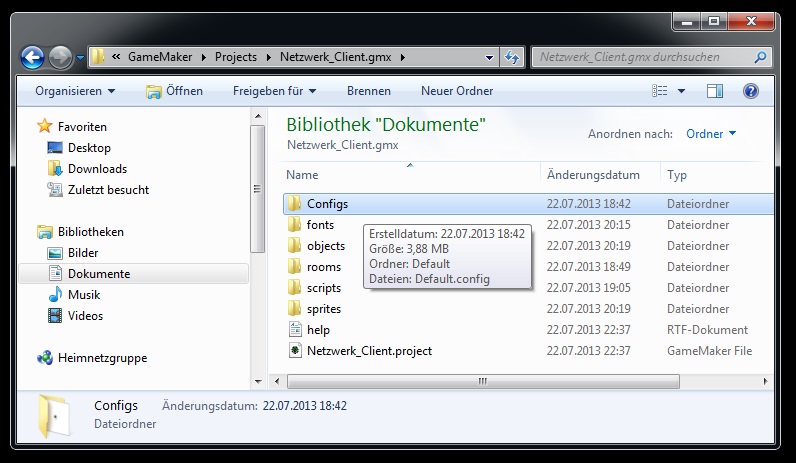The width and height of the screenshot is (796, 463).
Task: Open the Anordnen nach Ordner dropdown
Action: [x=711, y=134]
